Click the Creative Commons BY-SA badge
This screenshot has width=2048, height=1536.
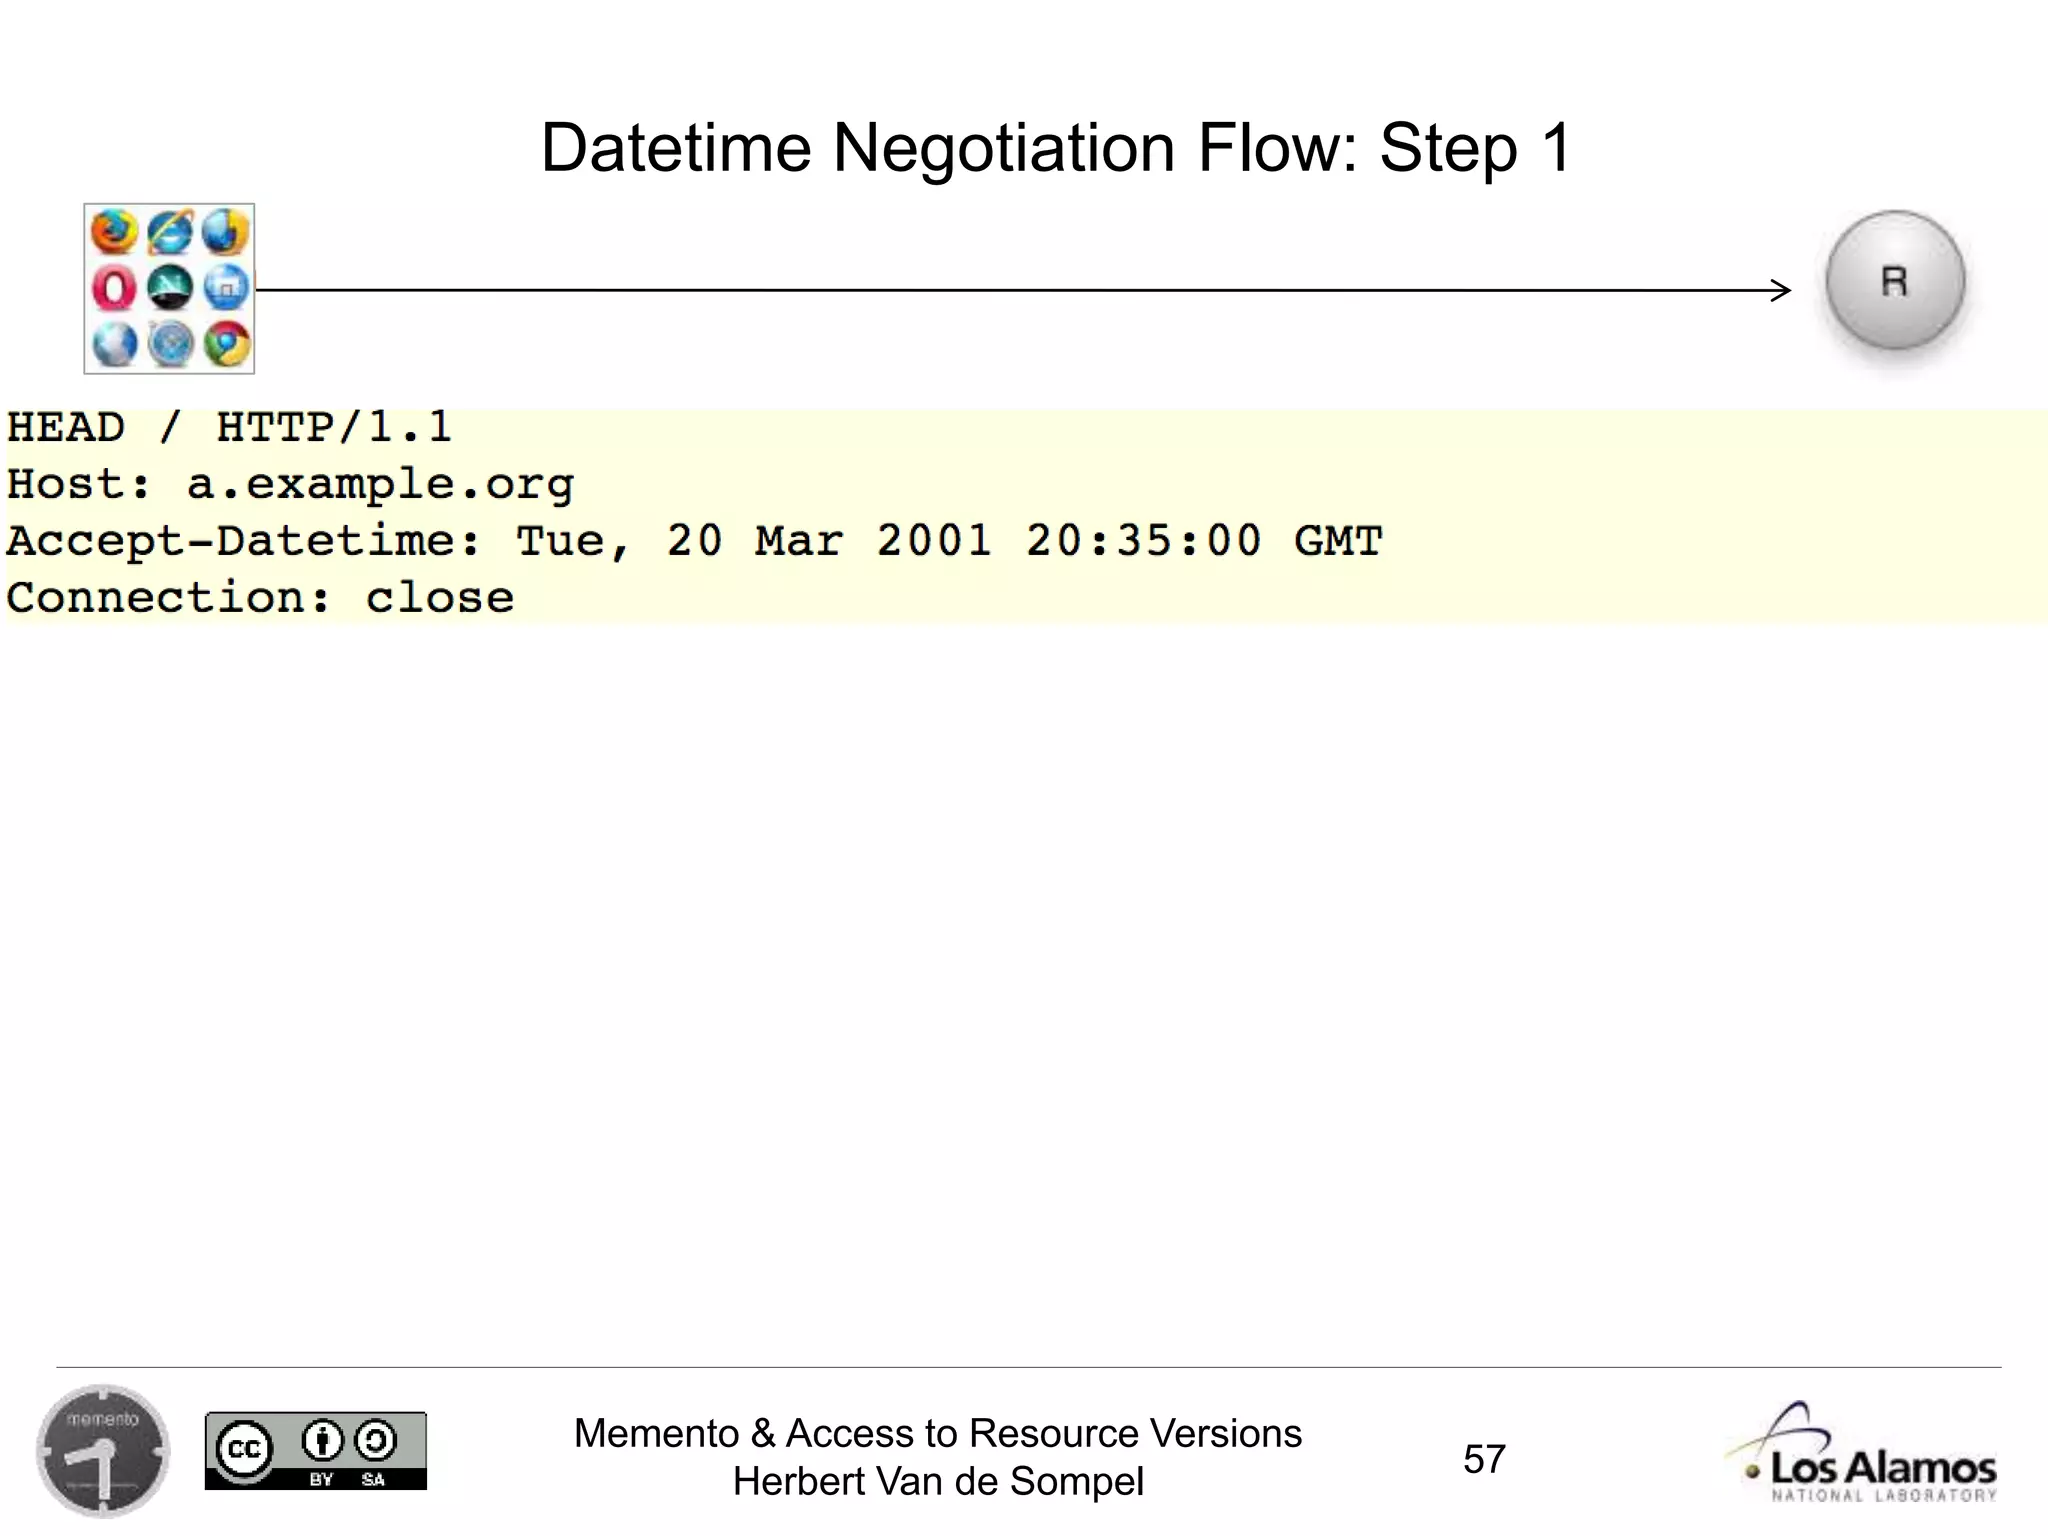[x=316, y=1451]
